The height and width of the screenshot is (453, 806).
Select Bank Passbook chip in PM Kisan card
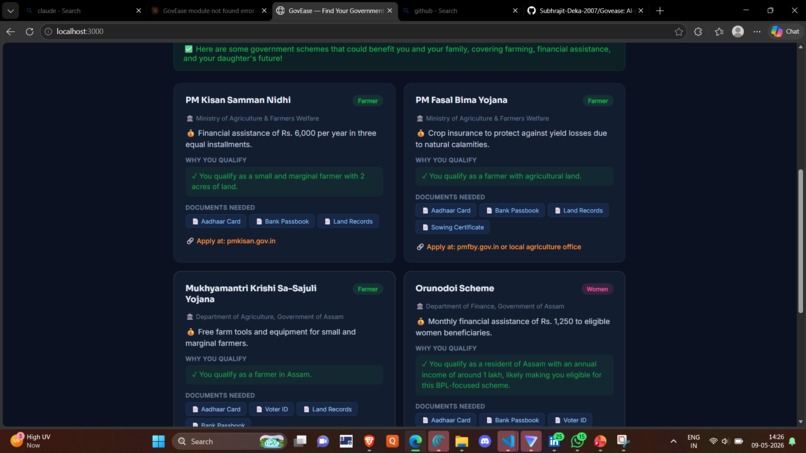point(282,222)
